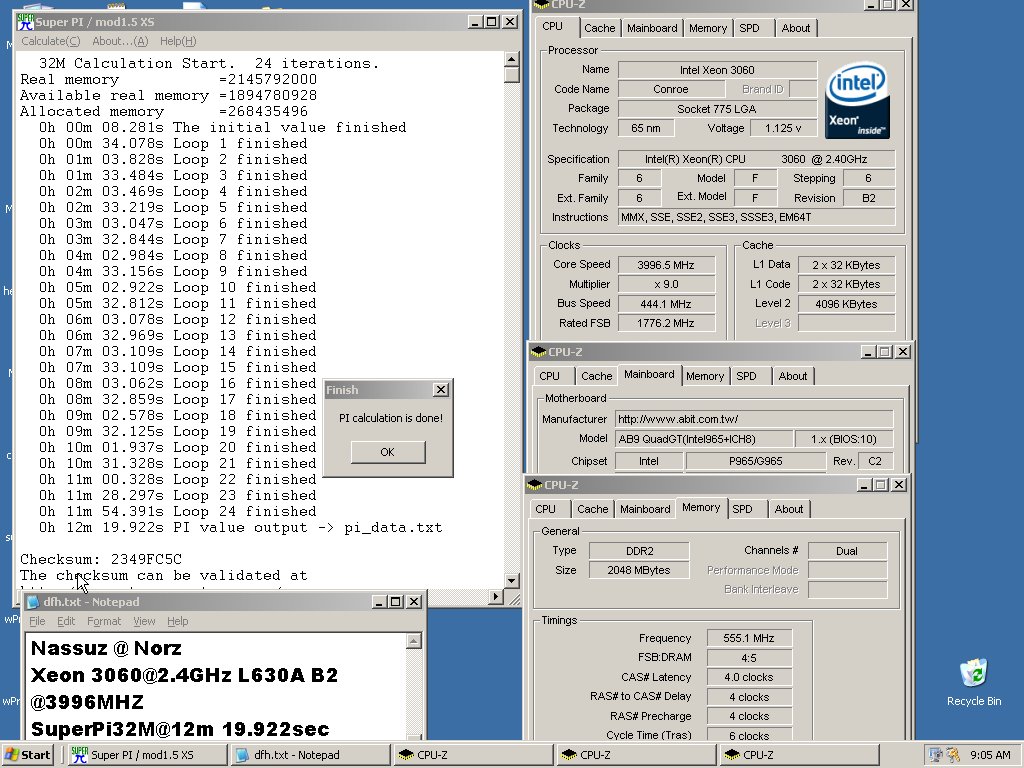Click Super PI horizontal scroll right arrow
The height and width of the screenshot is (768, 1024).
[x=496, y=596]
